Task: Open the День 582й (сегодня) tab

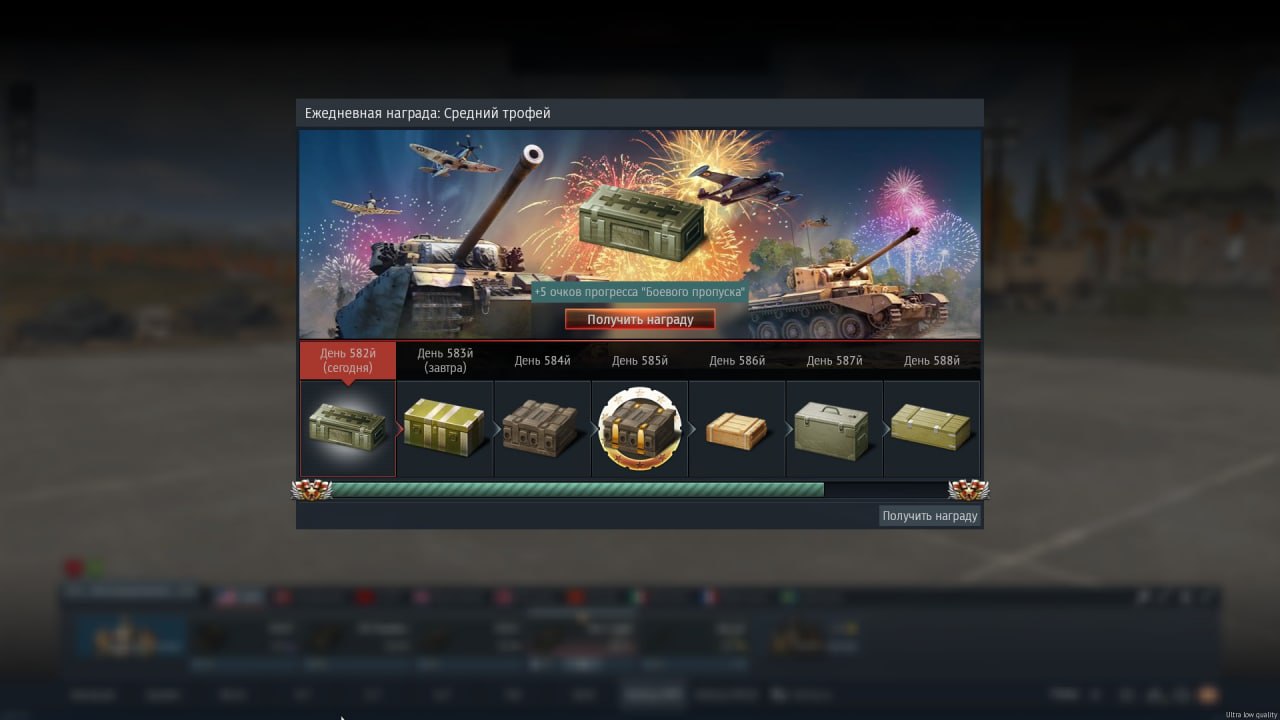Action: tap(347, 360)
